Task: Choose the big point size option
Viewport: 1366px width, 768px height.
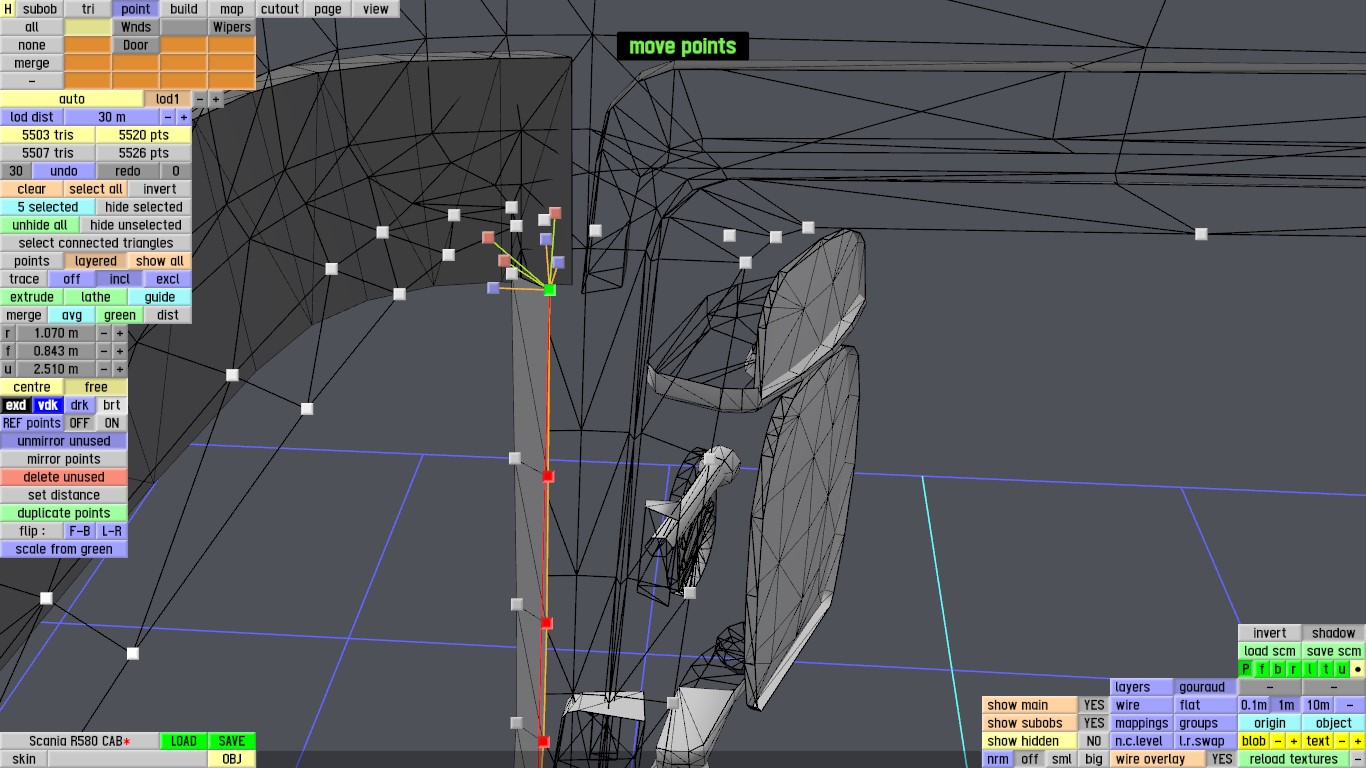Action: tap(1094, 759)
